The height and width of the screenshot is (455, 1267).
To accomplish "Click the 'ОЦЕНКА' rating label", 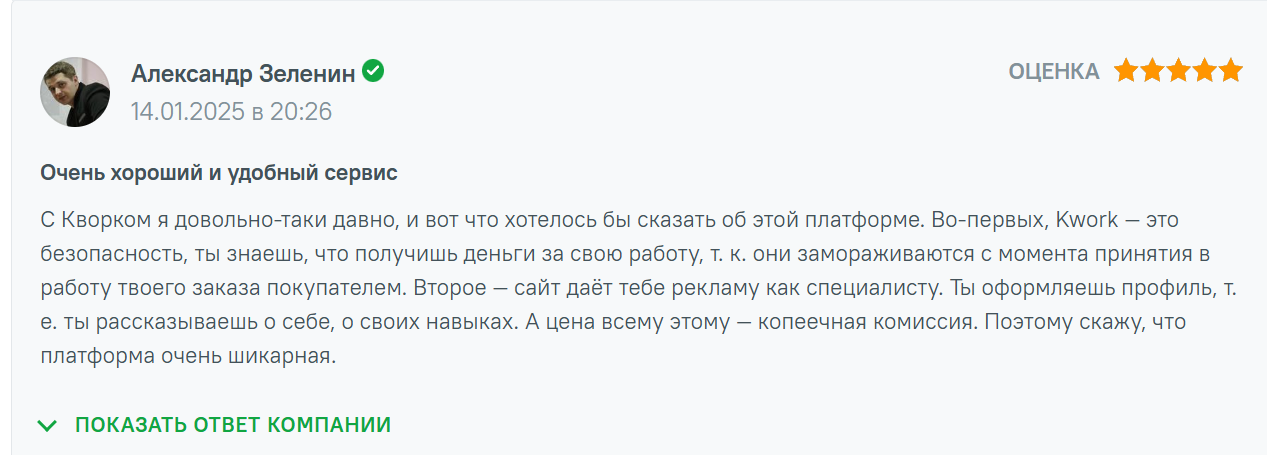I will 1053,71.
